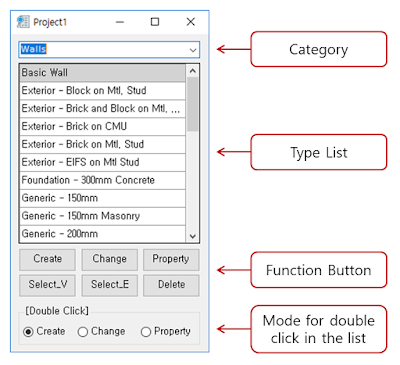Click the Create function button
The height and width of the screenshot is (365, 400).
coord(47,259)
